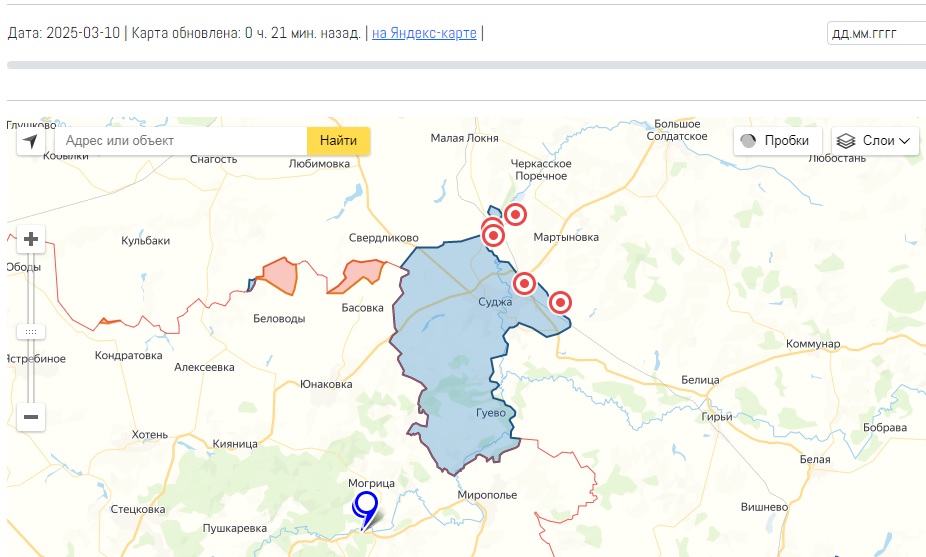
Task: Select the red marker just above Суджа
Action: tap(523, 283)
